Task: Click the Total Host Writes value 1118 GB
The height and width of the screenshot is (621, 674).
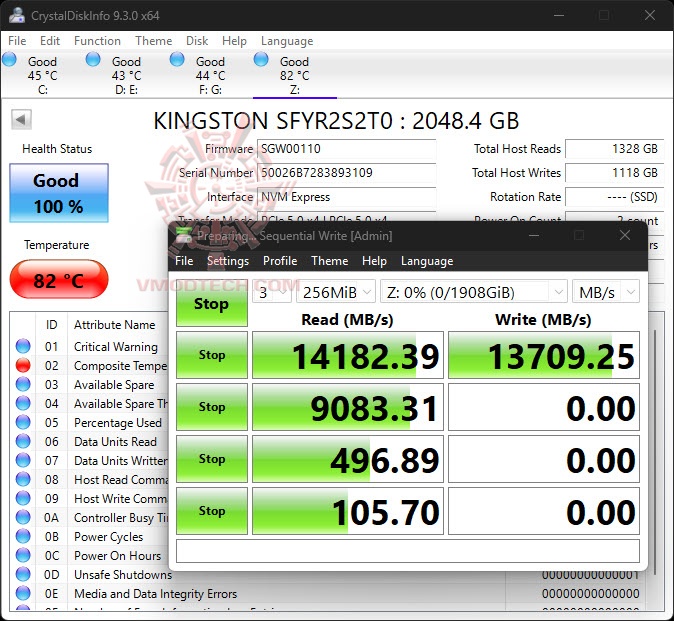Action: [614, 173]
